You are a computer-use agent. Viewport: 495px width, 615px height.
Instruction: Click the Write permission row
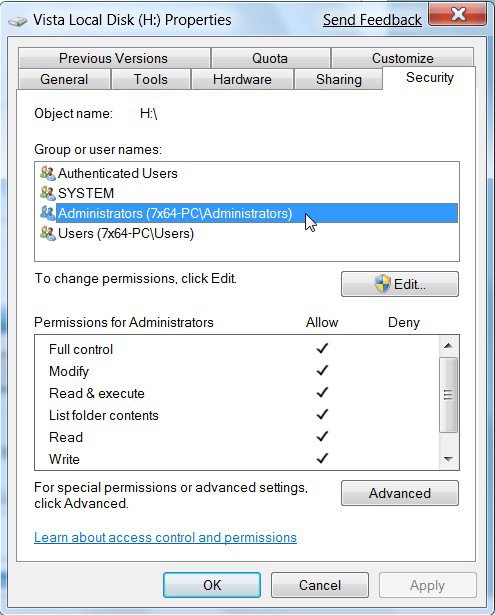coord(237,459)
